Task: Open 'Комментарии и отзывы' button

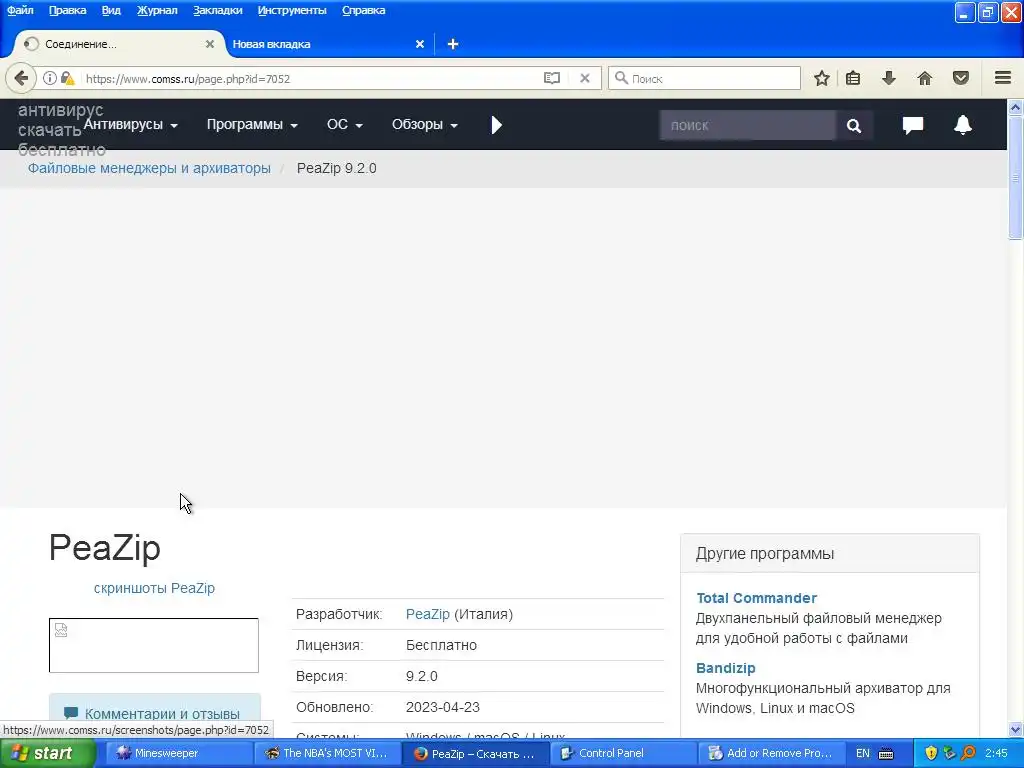Action: [x=155, y=713]
